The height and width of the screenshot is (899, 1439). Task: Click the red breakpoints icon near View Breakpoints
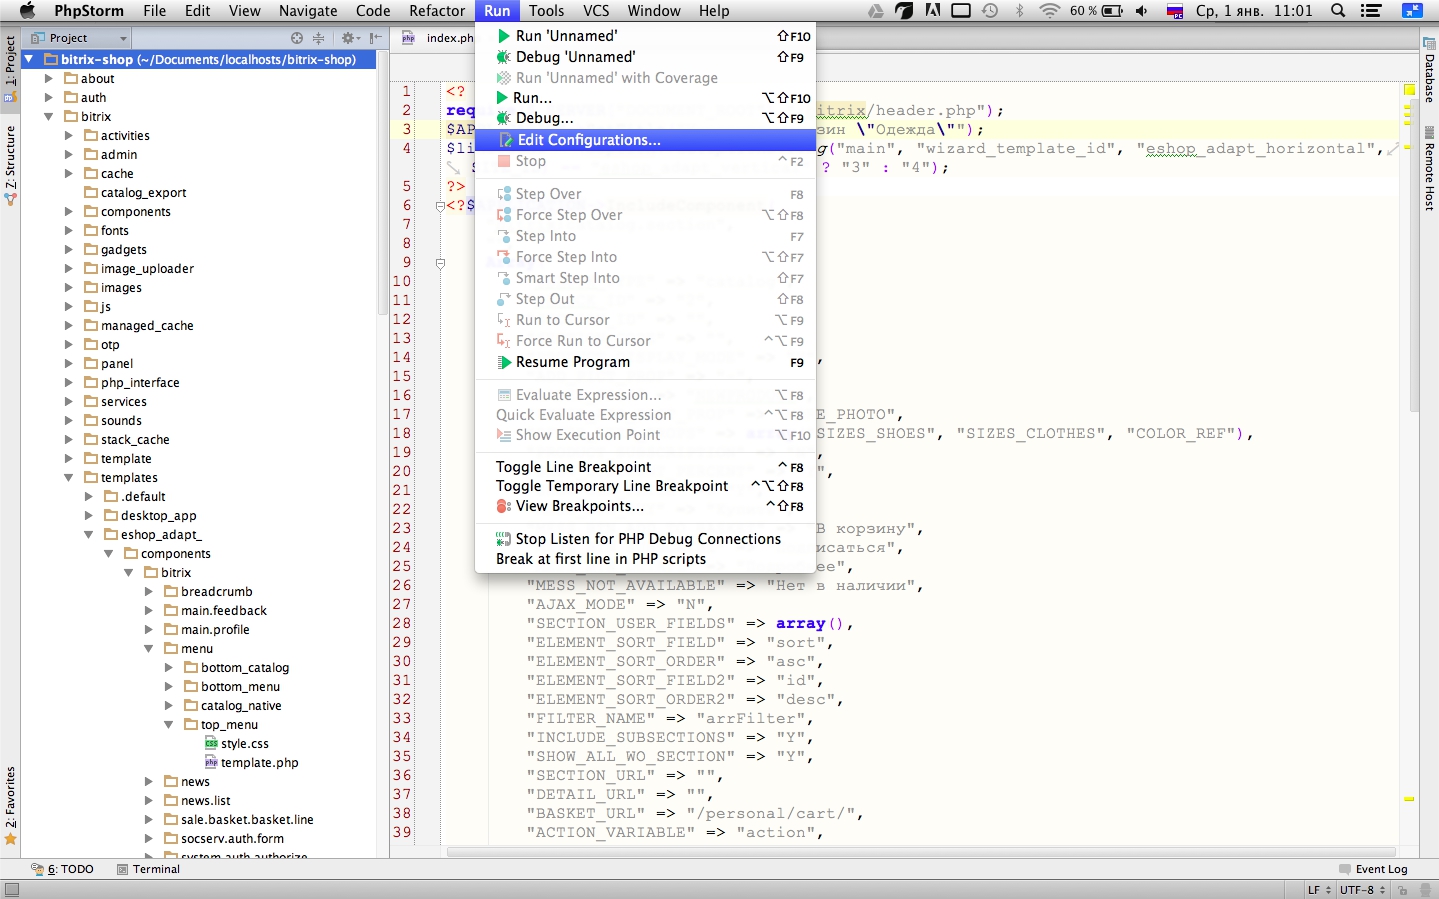tap(504, 506)
